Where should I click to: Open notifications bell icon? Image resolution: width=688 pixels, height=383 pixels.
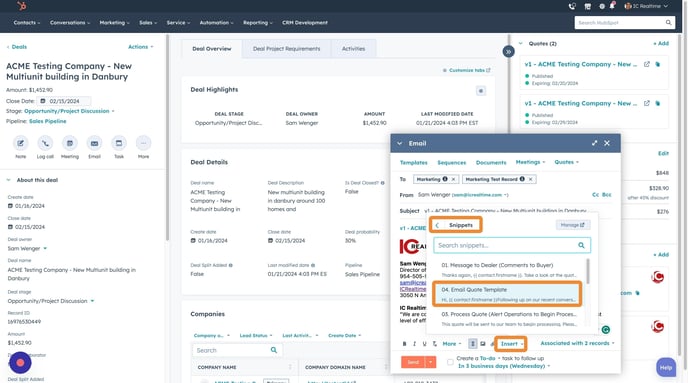tap(612, 6)
